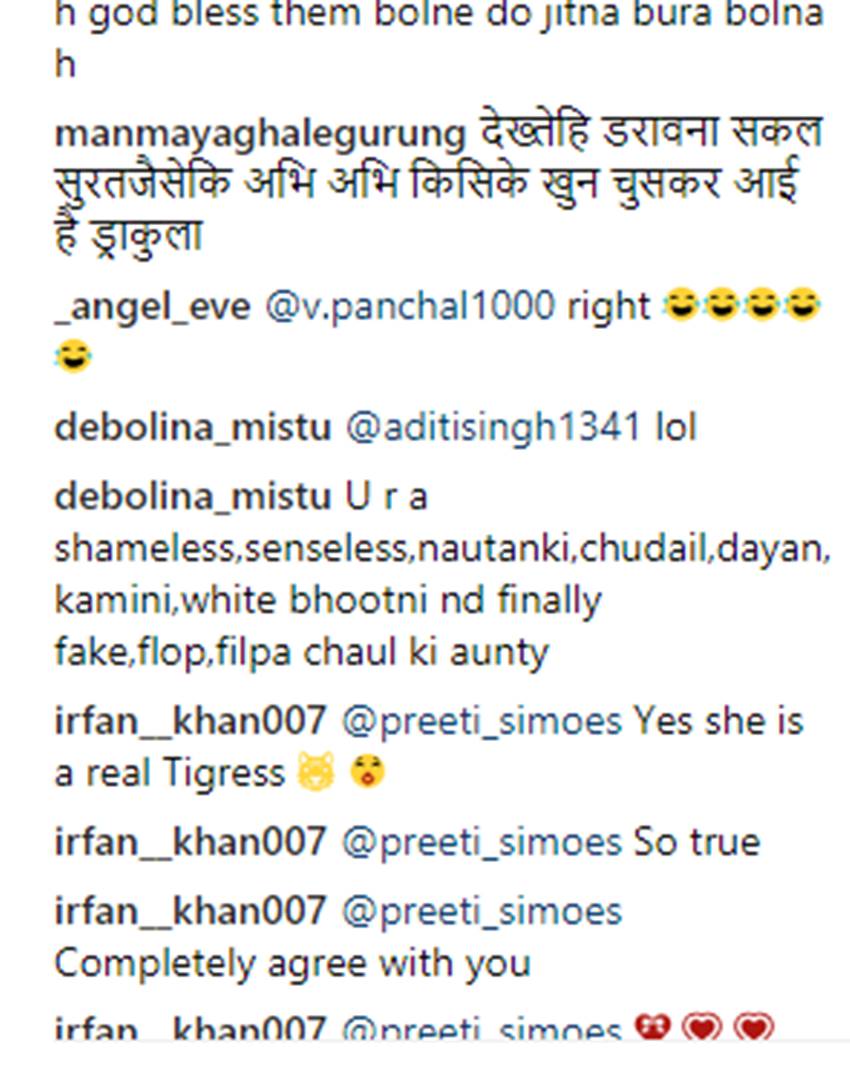The image size is (850, 1072).
Task: Click the @v.panchal1000 mention
Action: pyautogui.click(x=408, y=307)
